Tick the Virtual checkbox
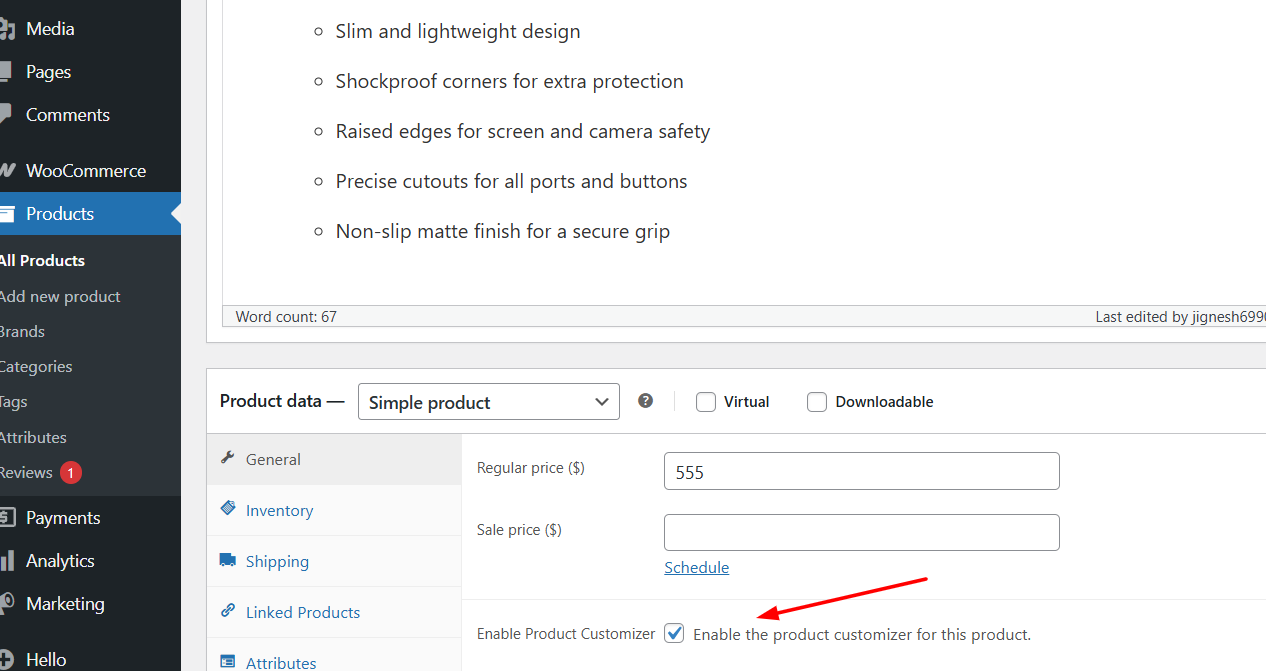1266x671 pixels. tap(706, 402)
